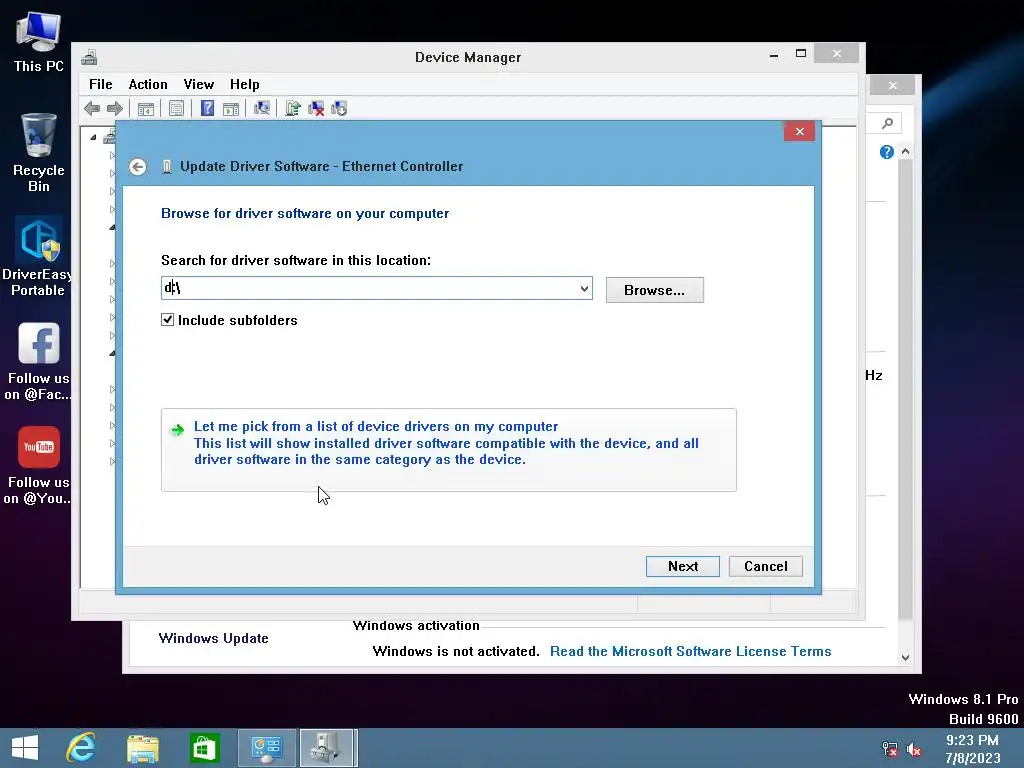This screenshot has height=768, width=1024.
Task: Maximize the Device Manager window
Action: click(801, 54)
